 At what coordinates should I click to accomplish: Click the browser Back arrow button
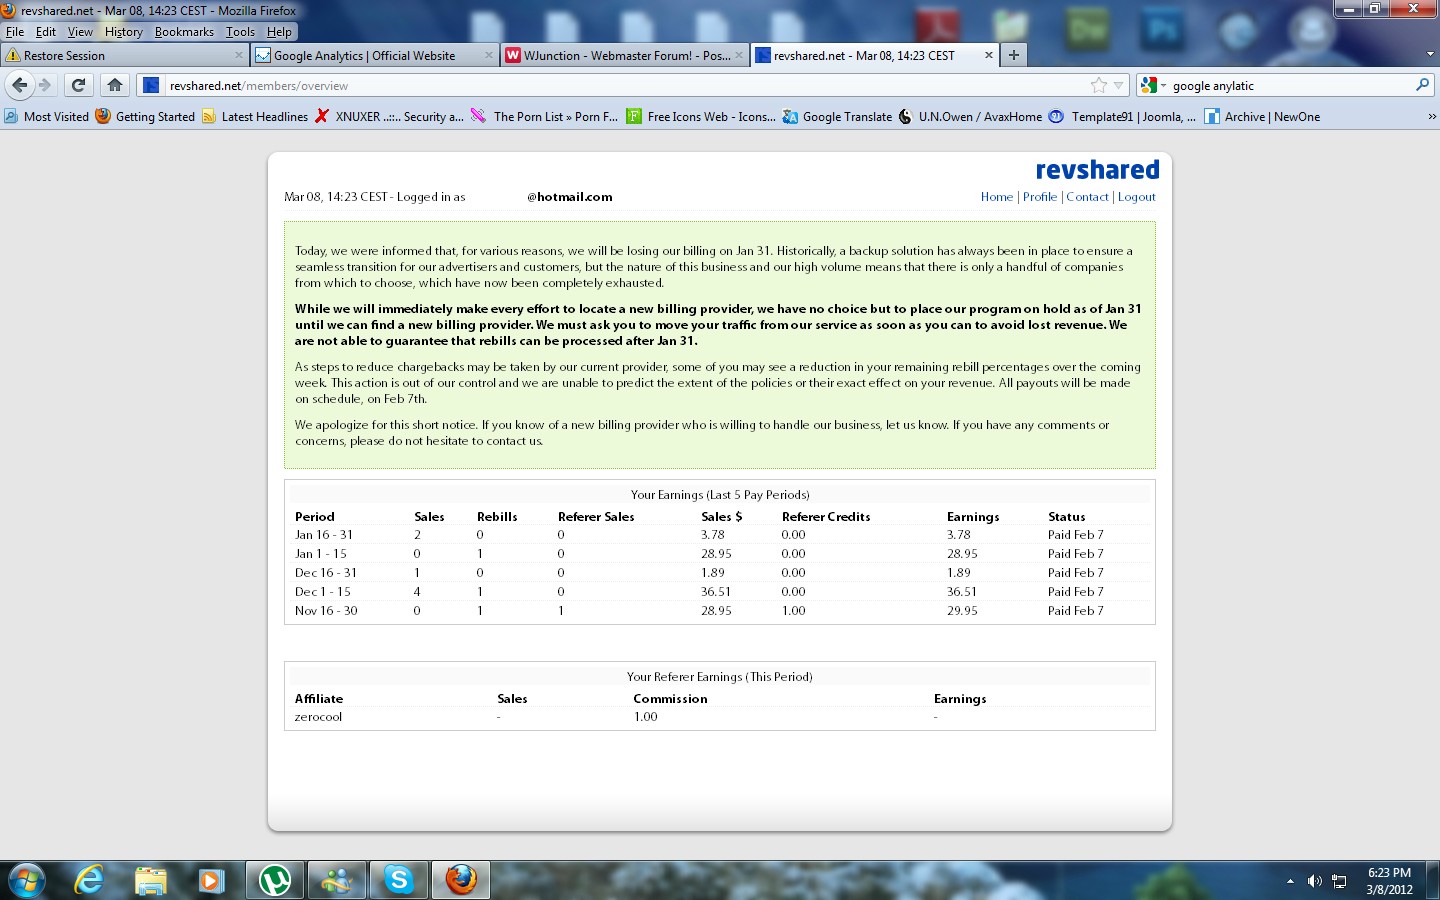[20, 85]
